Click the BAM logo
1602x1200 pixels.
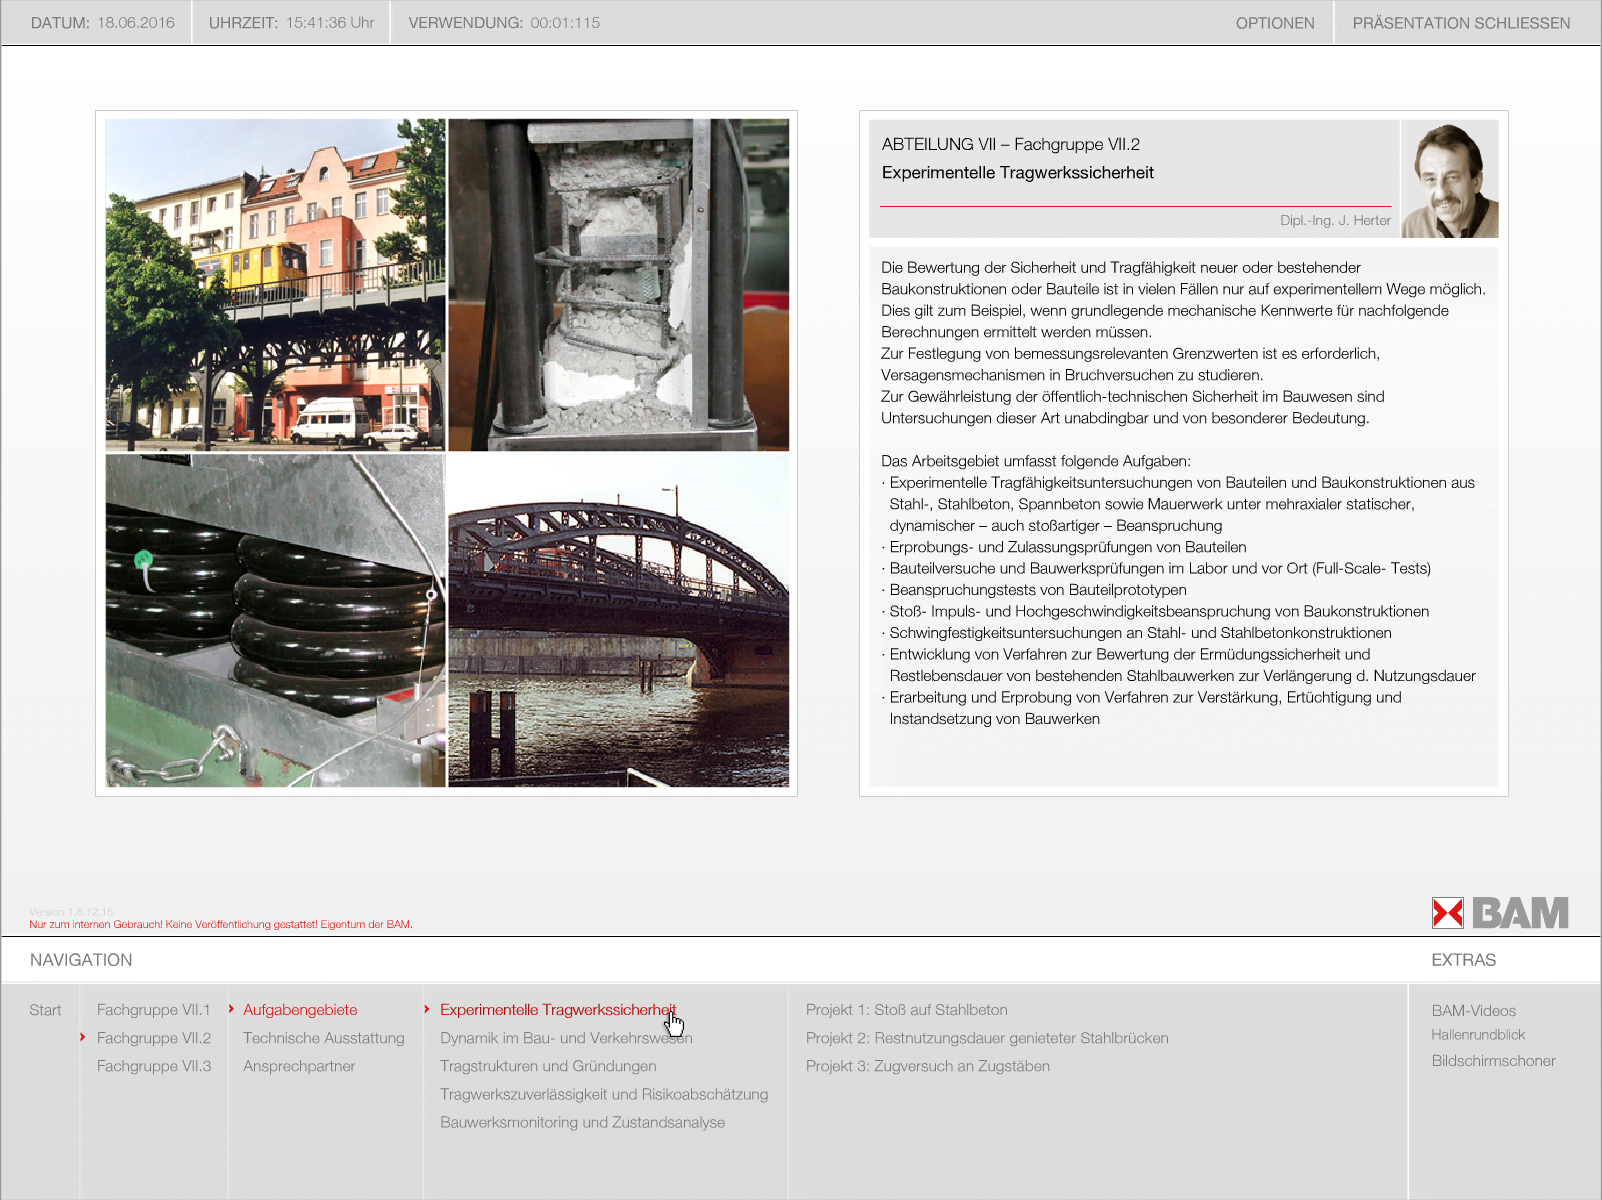click(x=1499, y=913)
